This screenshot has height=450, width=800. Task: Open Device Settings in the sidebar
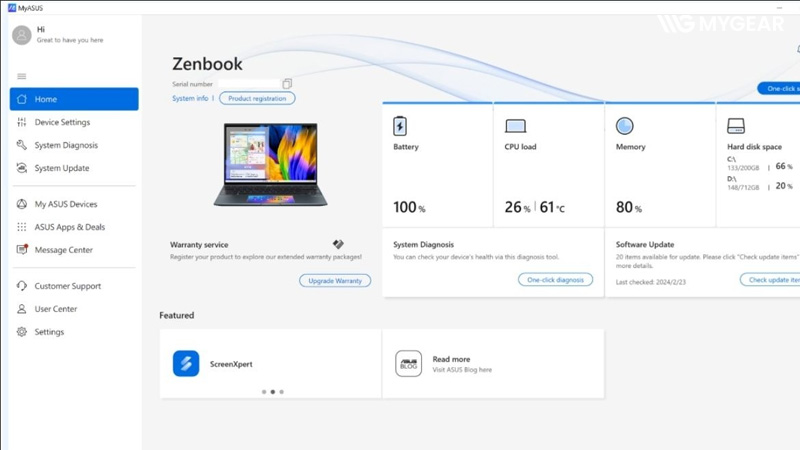(62, 122)
